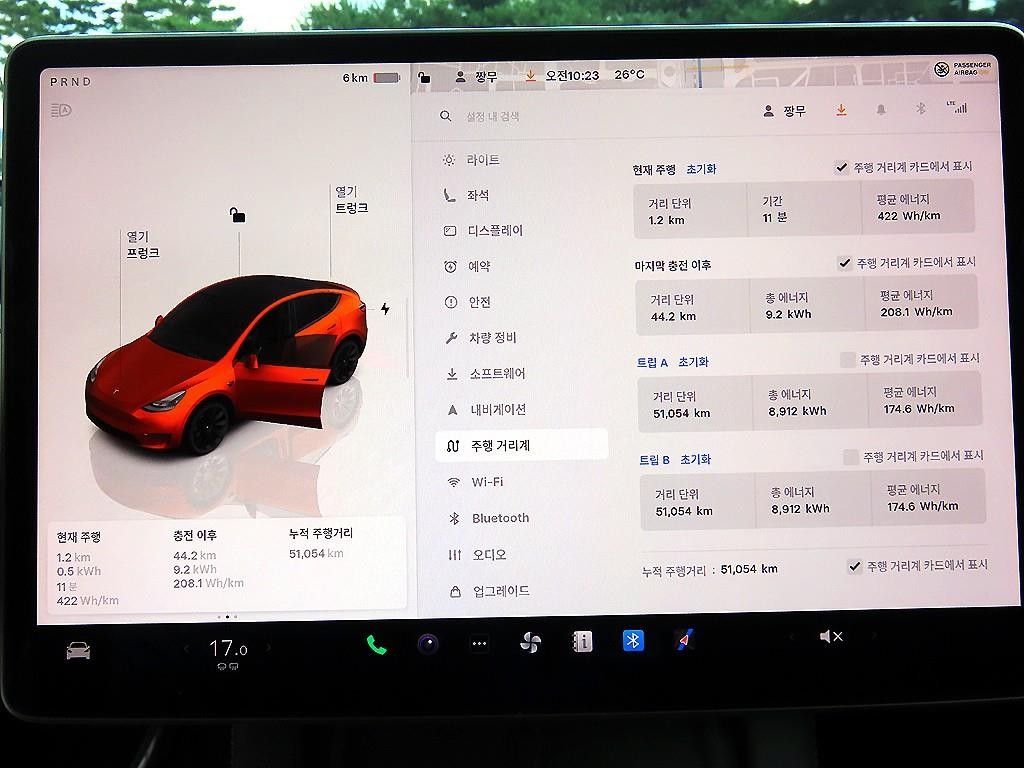Image resolution: width=1024 pixels, height=768 pixels.
Task: Tap the charge port lightning icon
Action: point(385,308)
